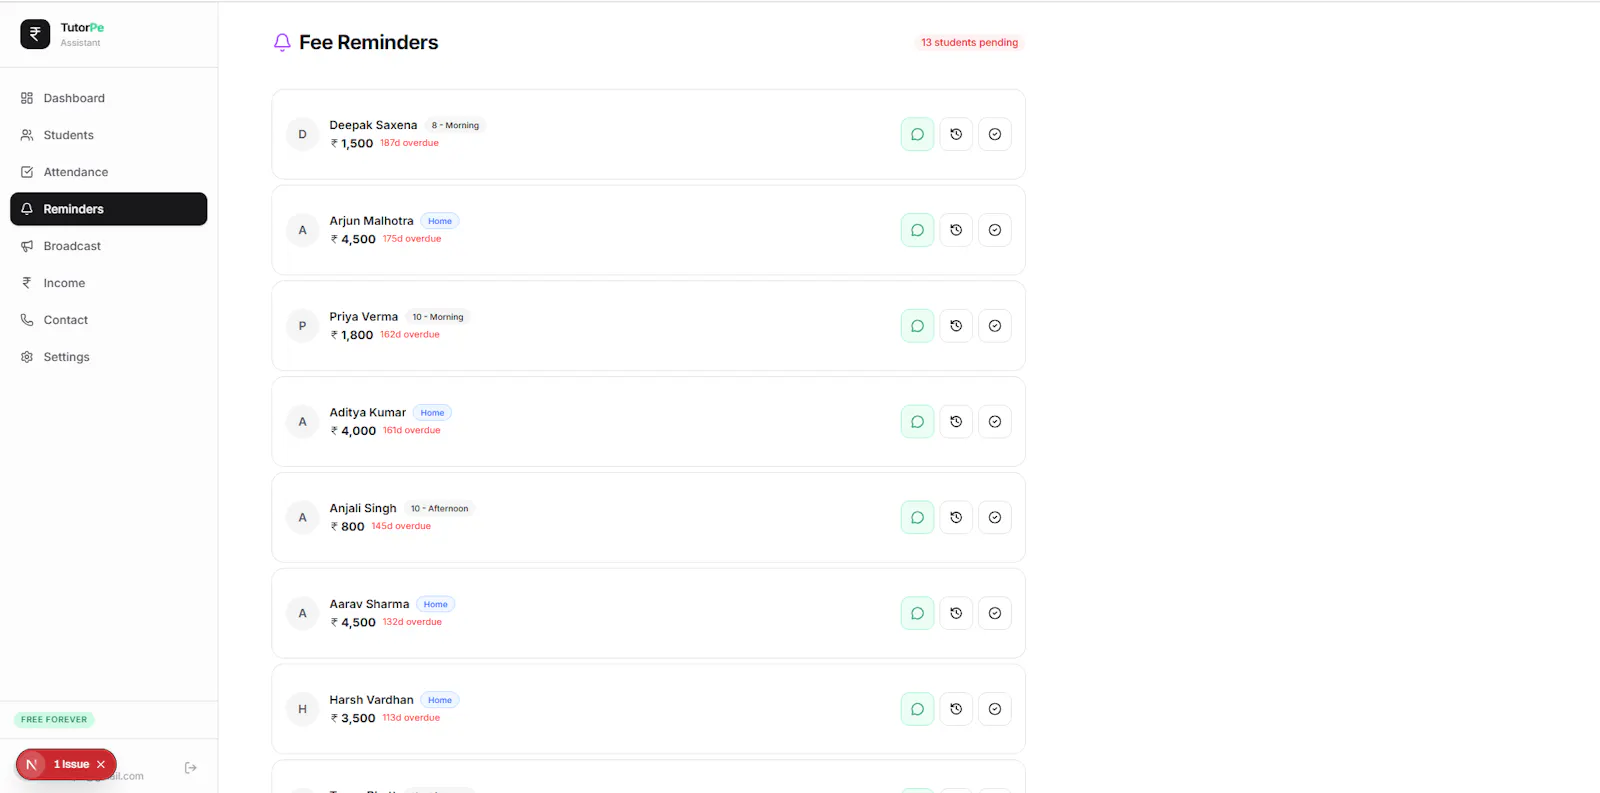Send reminder message to Harsh Vardhan
Viewport: 1600px width, 793px height.
[x=917, y=709]
